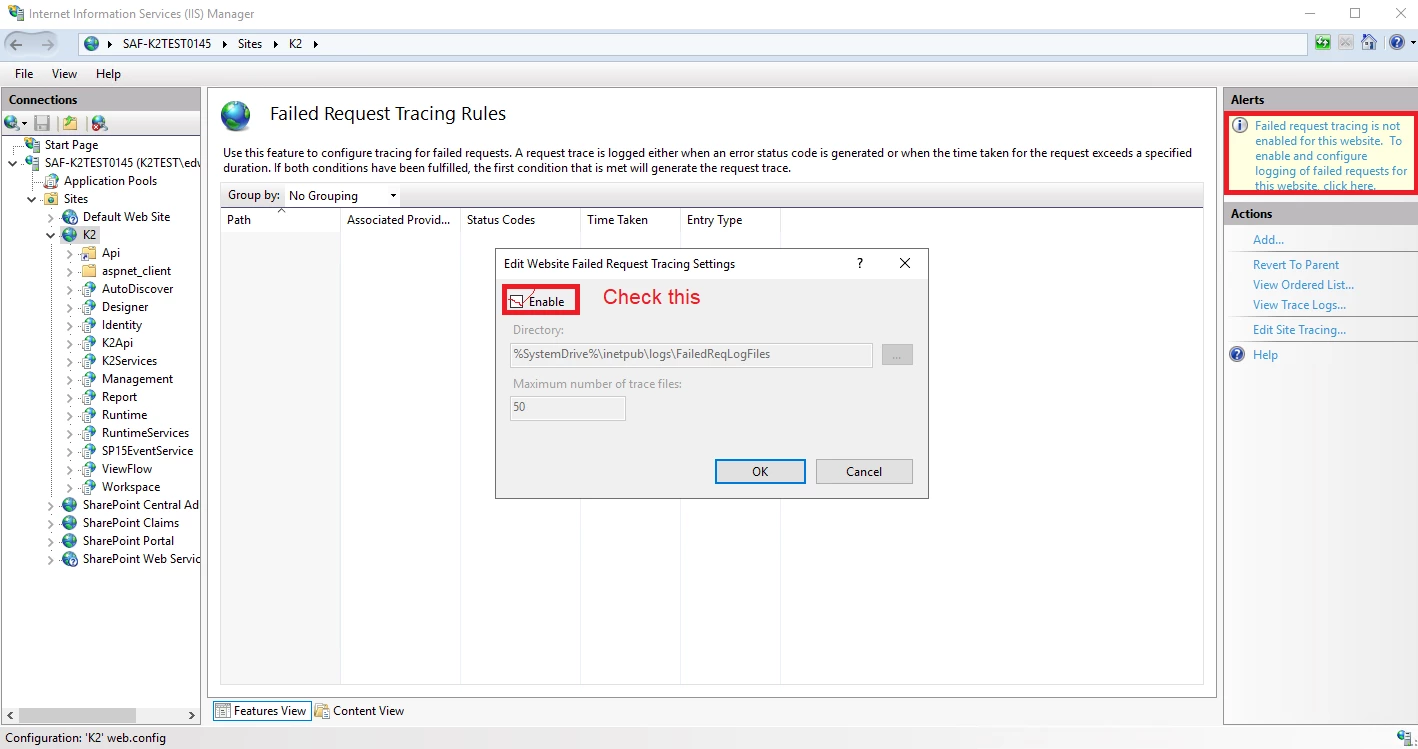Viewport: 1418px width, 749px height.
Task: Open Edit Site Tracing action
Action: 1299,330
